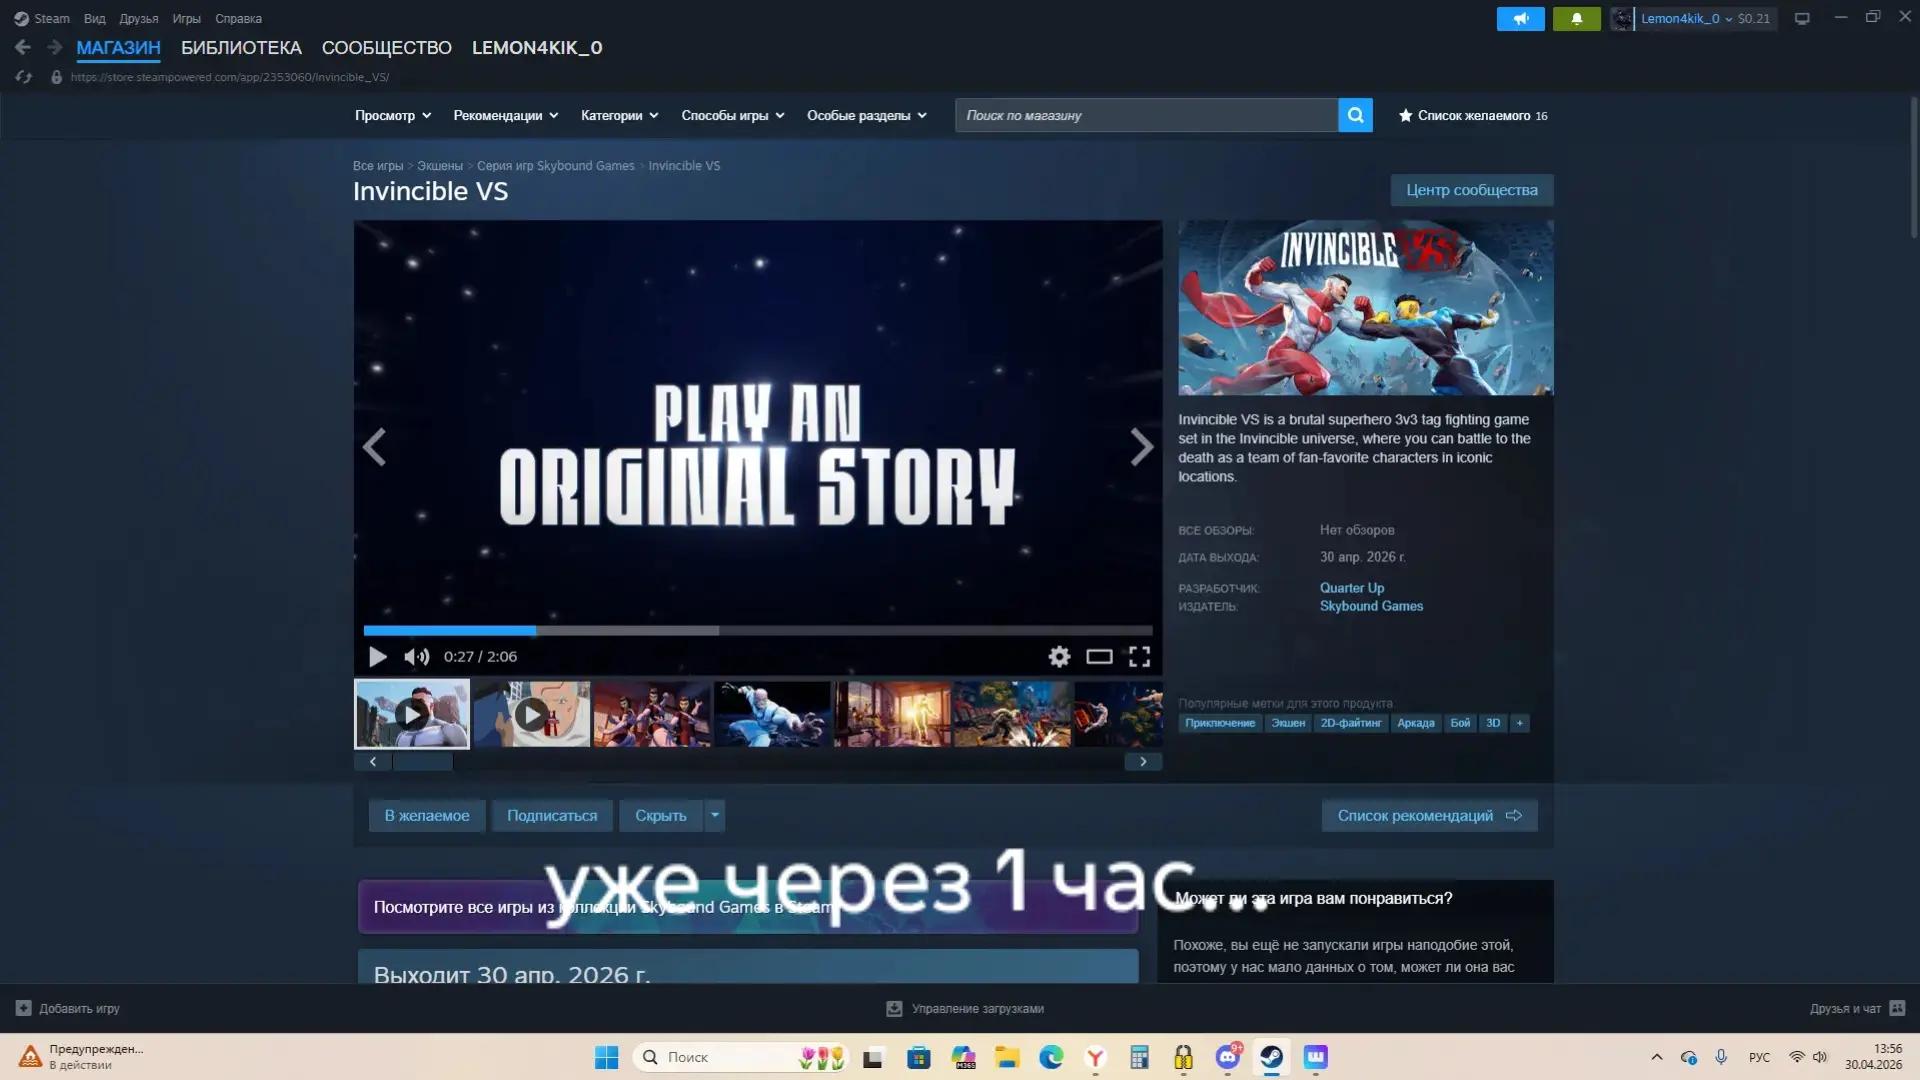
Task: Switch to the СООБЩЕСТВО tab
Action: [x=387, y=48]
